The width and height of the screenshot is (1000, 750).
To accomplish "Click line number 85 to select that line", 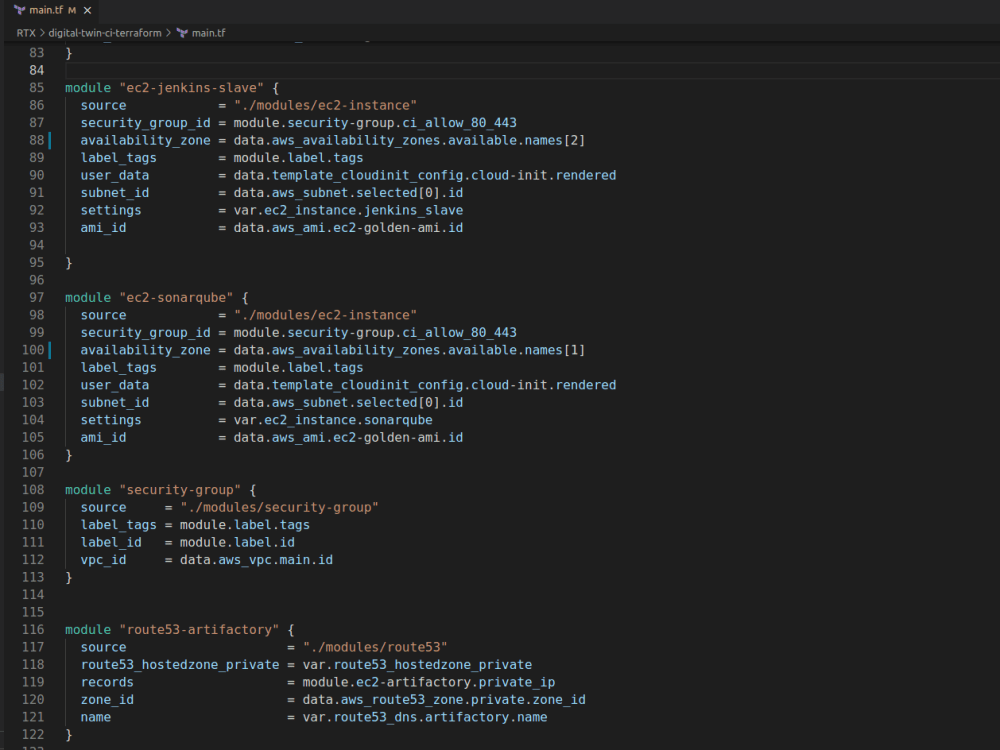I will tap(37, 87).
